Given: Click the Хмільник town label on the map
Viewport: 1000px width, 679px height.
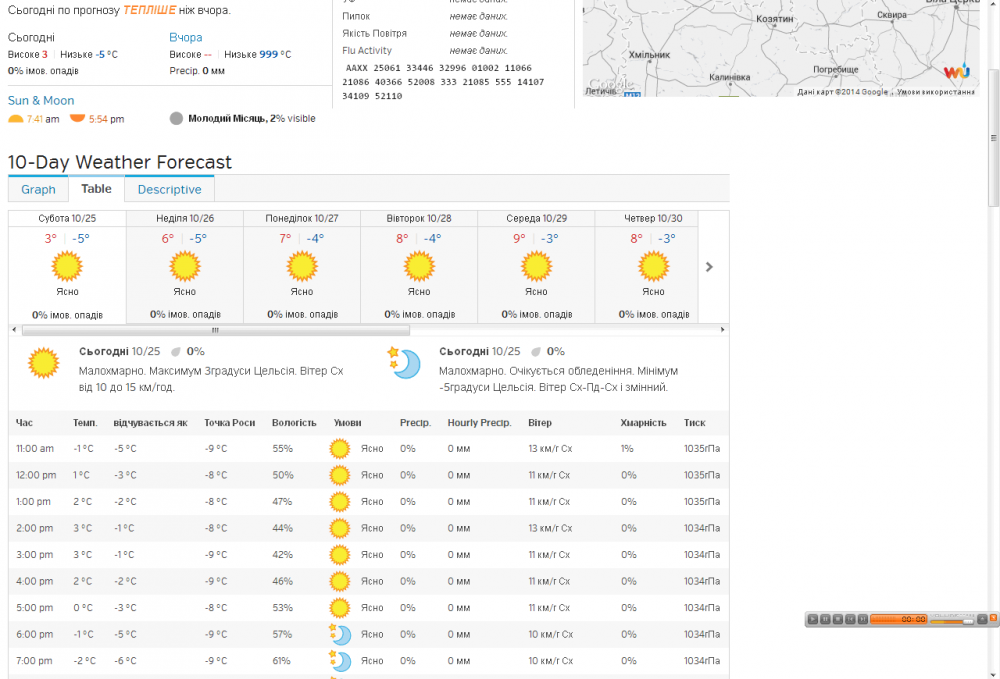Looking at the screenshot, I should 649,55.
